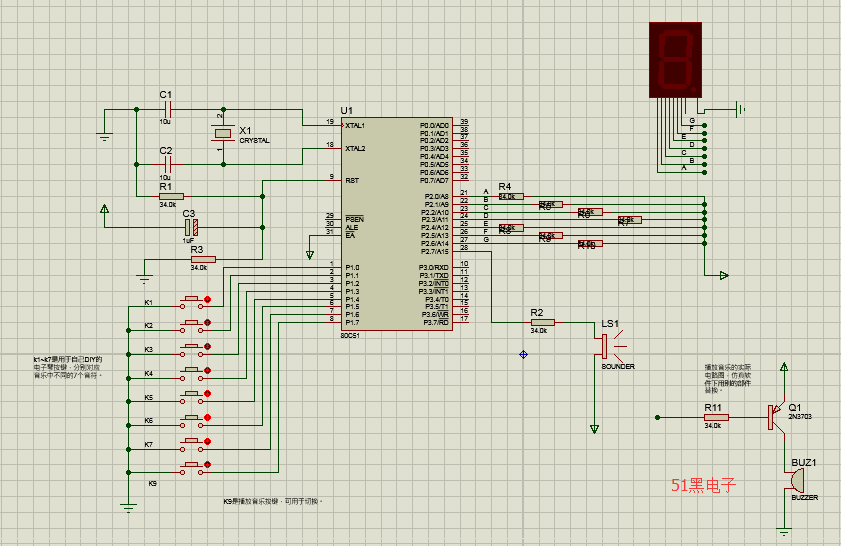
Task: Select resistor R1 body
Action: tap(171, 196)
